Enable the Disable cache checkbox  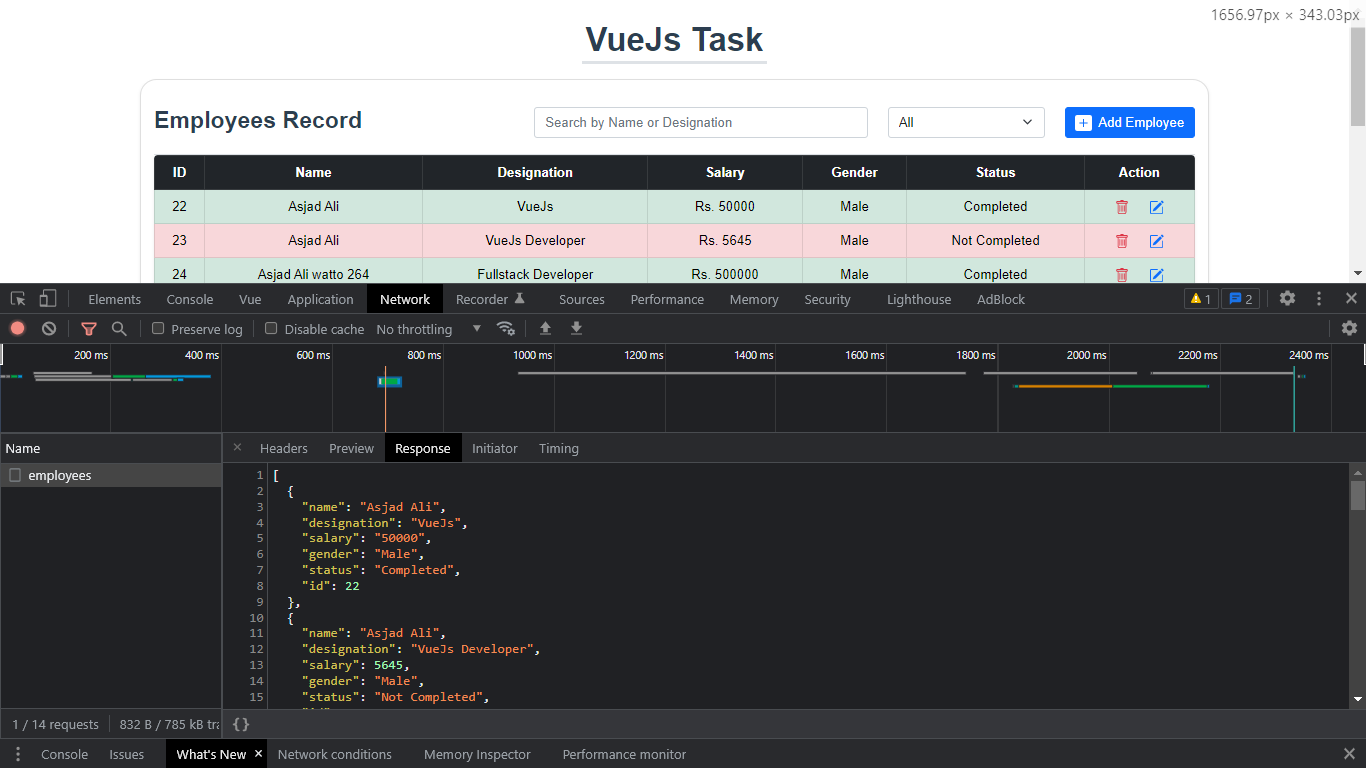point(271,328)
